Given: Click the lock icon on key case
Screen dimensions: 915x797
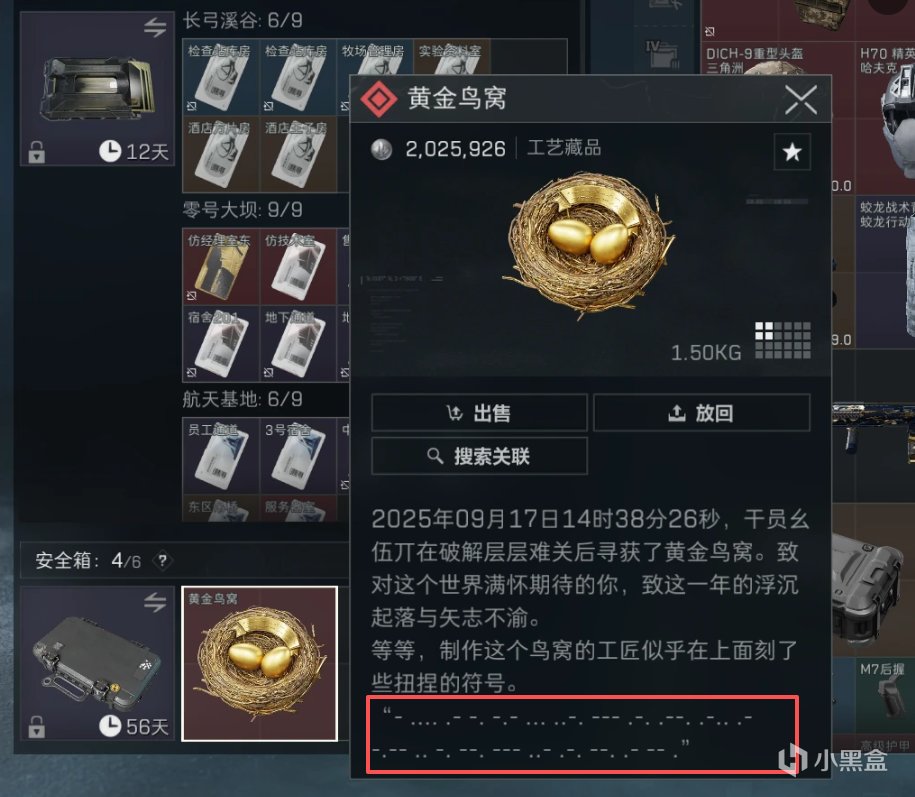Looking at the screenshot, I should [37, 152].
